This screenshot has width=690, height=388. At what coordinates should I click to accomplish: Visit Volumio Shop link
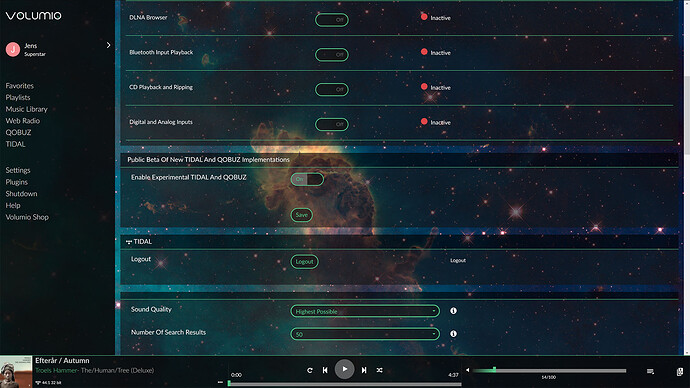[27, 217]
